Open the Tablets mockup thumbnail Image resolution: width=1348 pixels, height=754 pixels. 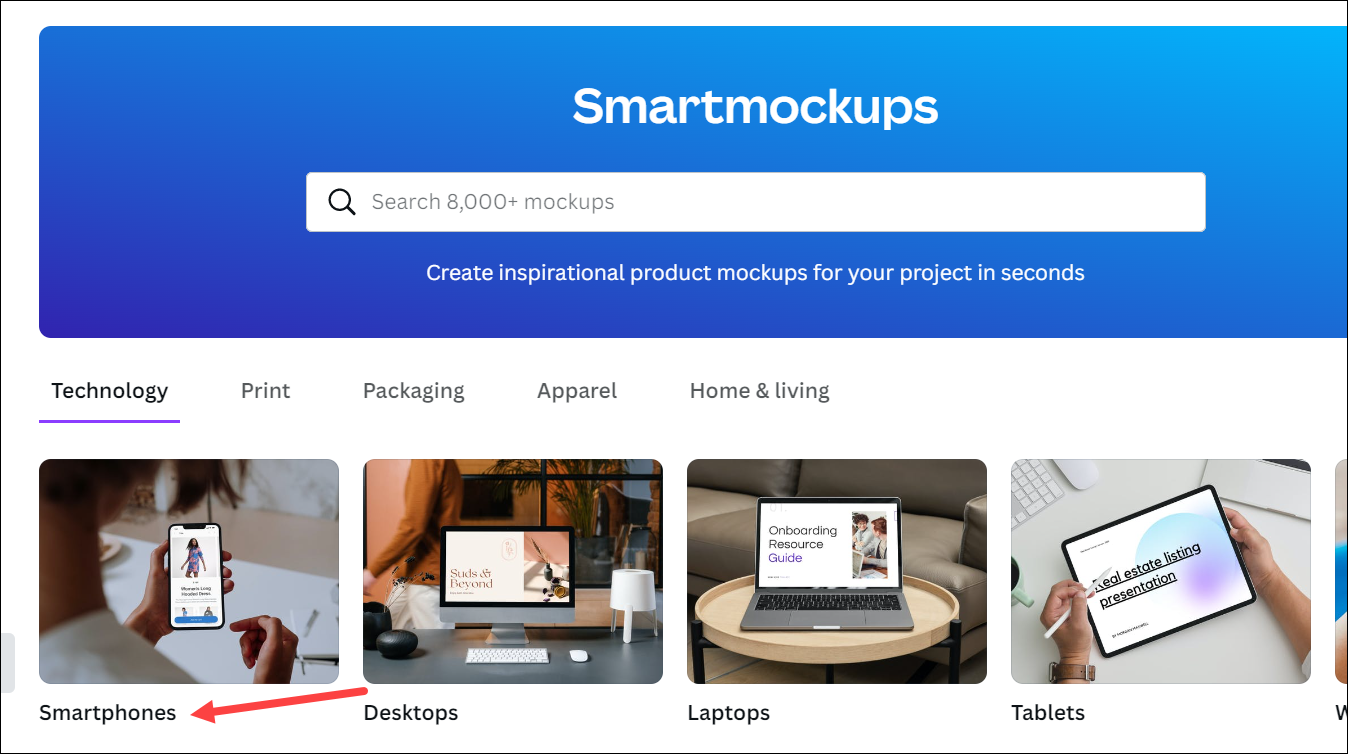[1161, 571]
